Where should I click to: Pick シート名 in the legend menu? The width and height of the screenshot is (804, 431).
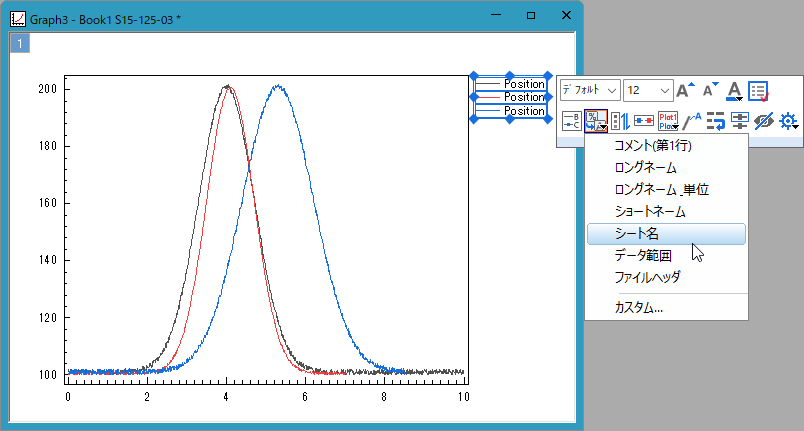666,234
